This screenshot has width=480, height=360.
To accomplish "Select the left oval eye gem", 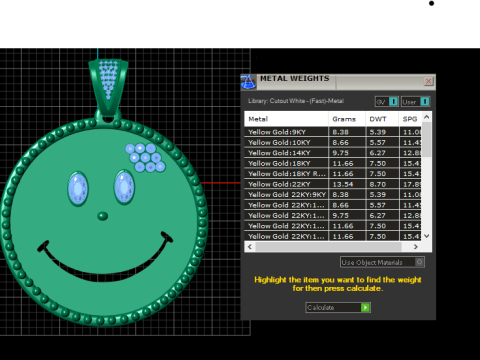I will (x=78, y=188).
